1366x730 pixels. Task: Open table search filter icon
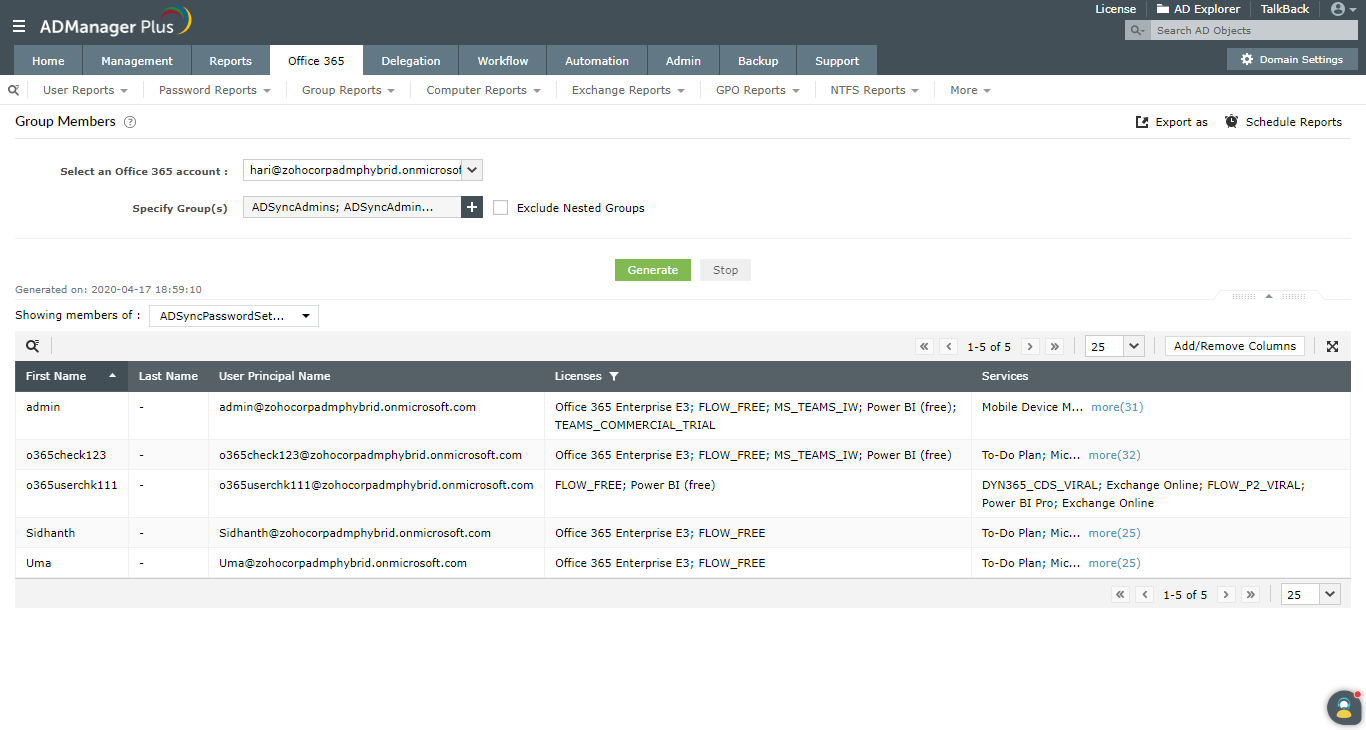(32, 346)
